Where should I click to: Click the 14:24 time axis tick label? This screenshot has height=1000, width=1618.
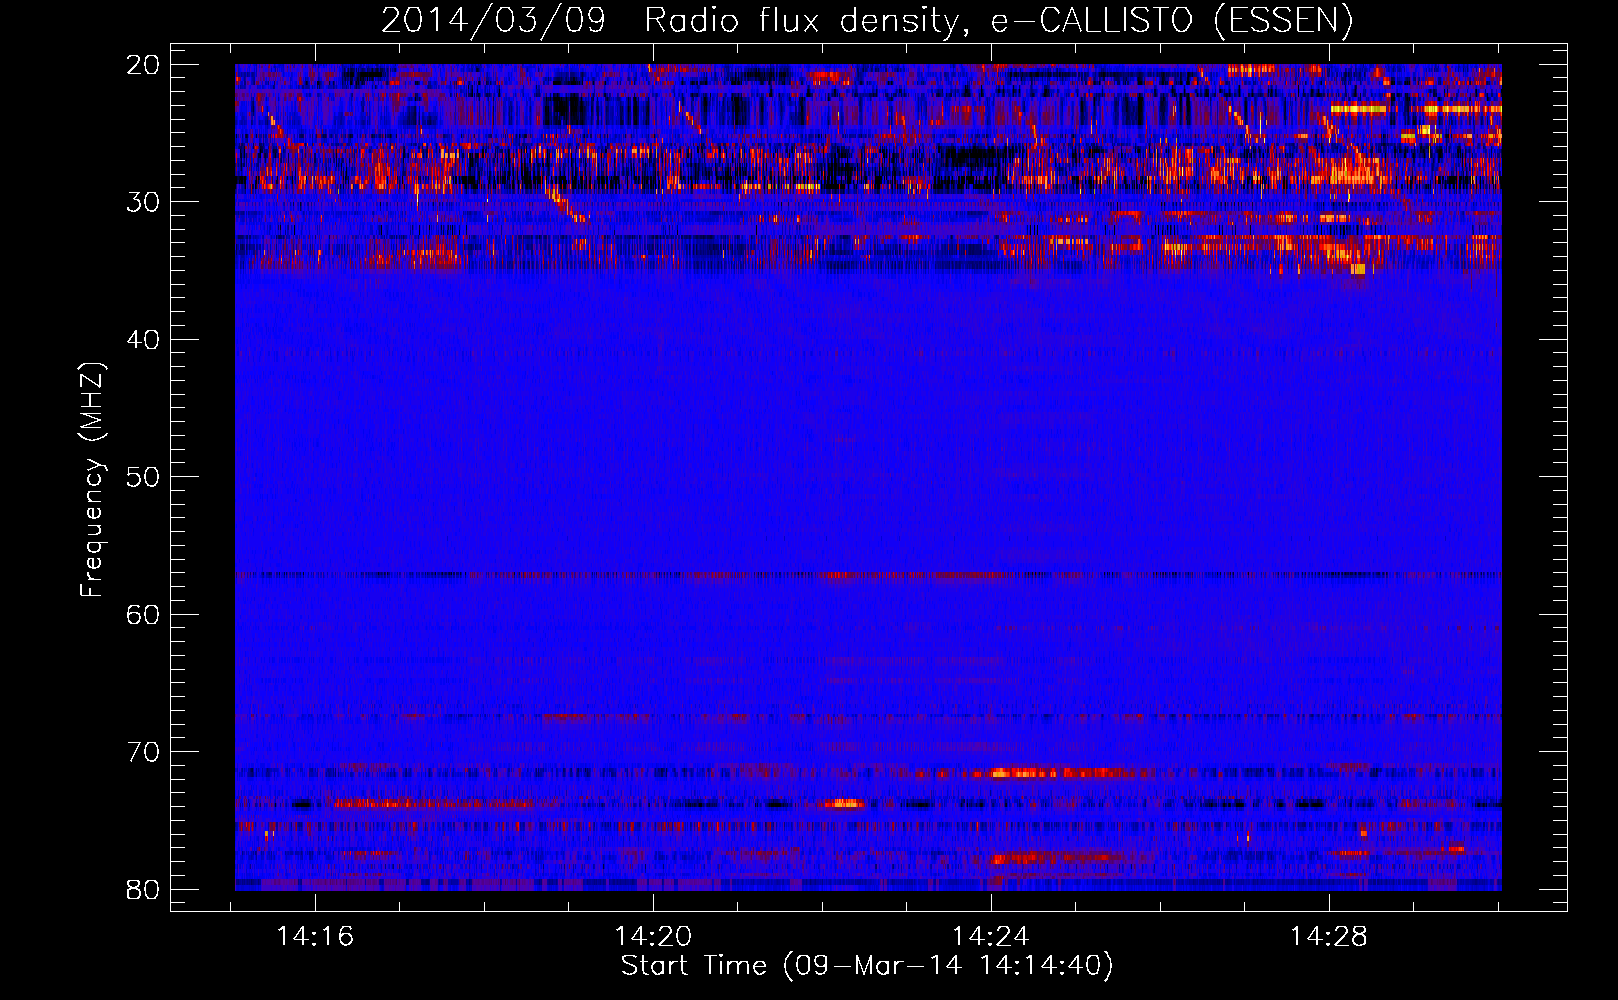pos(991,937)
